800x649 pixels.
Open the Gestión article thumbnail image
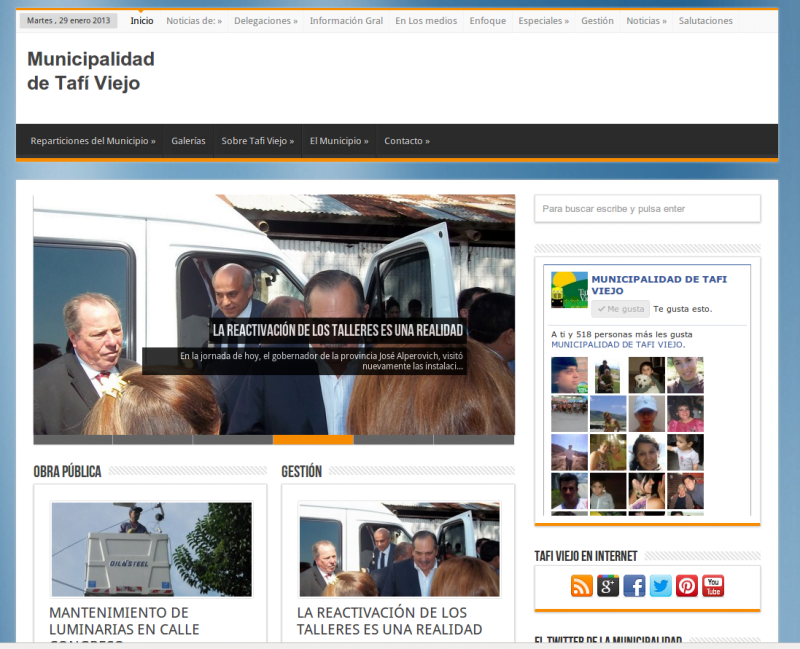coord(399,550)
